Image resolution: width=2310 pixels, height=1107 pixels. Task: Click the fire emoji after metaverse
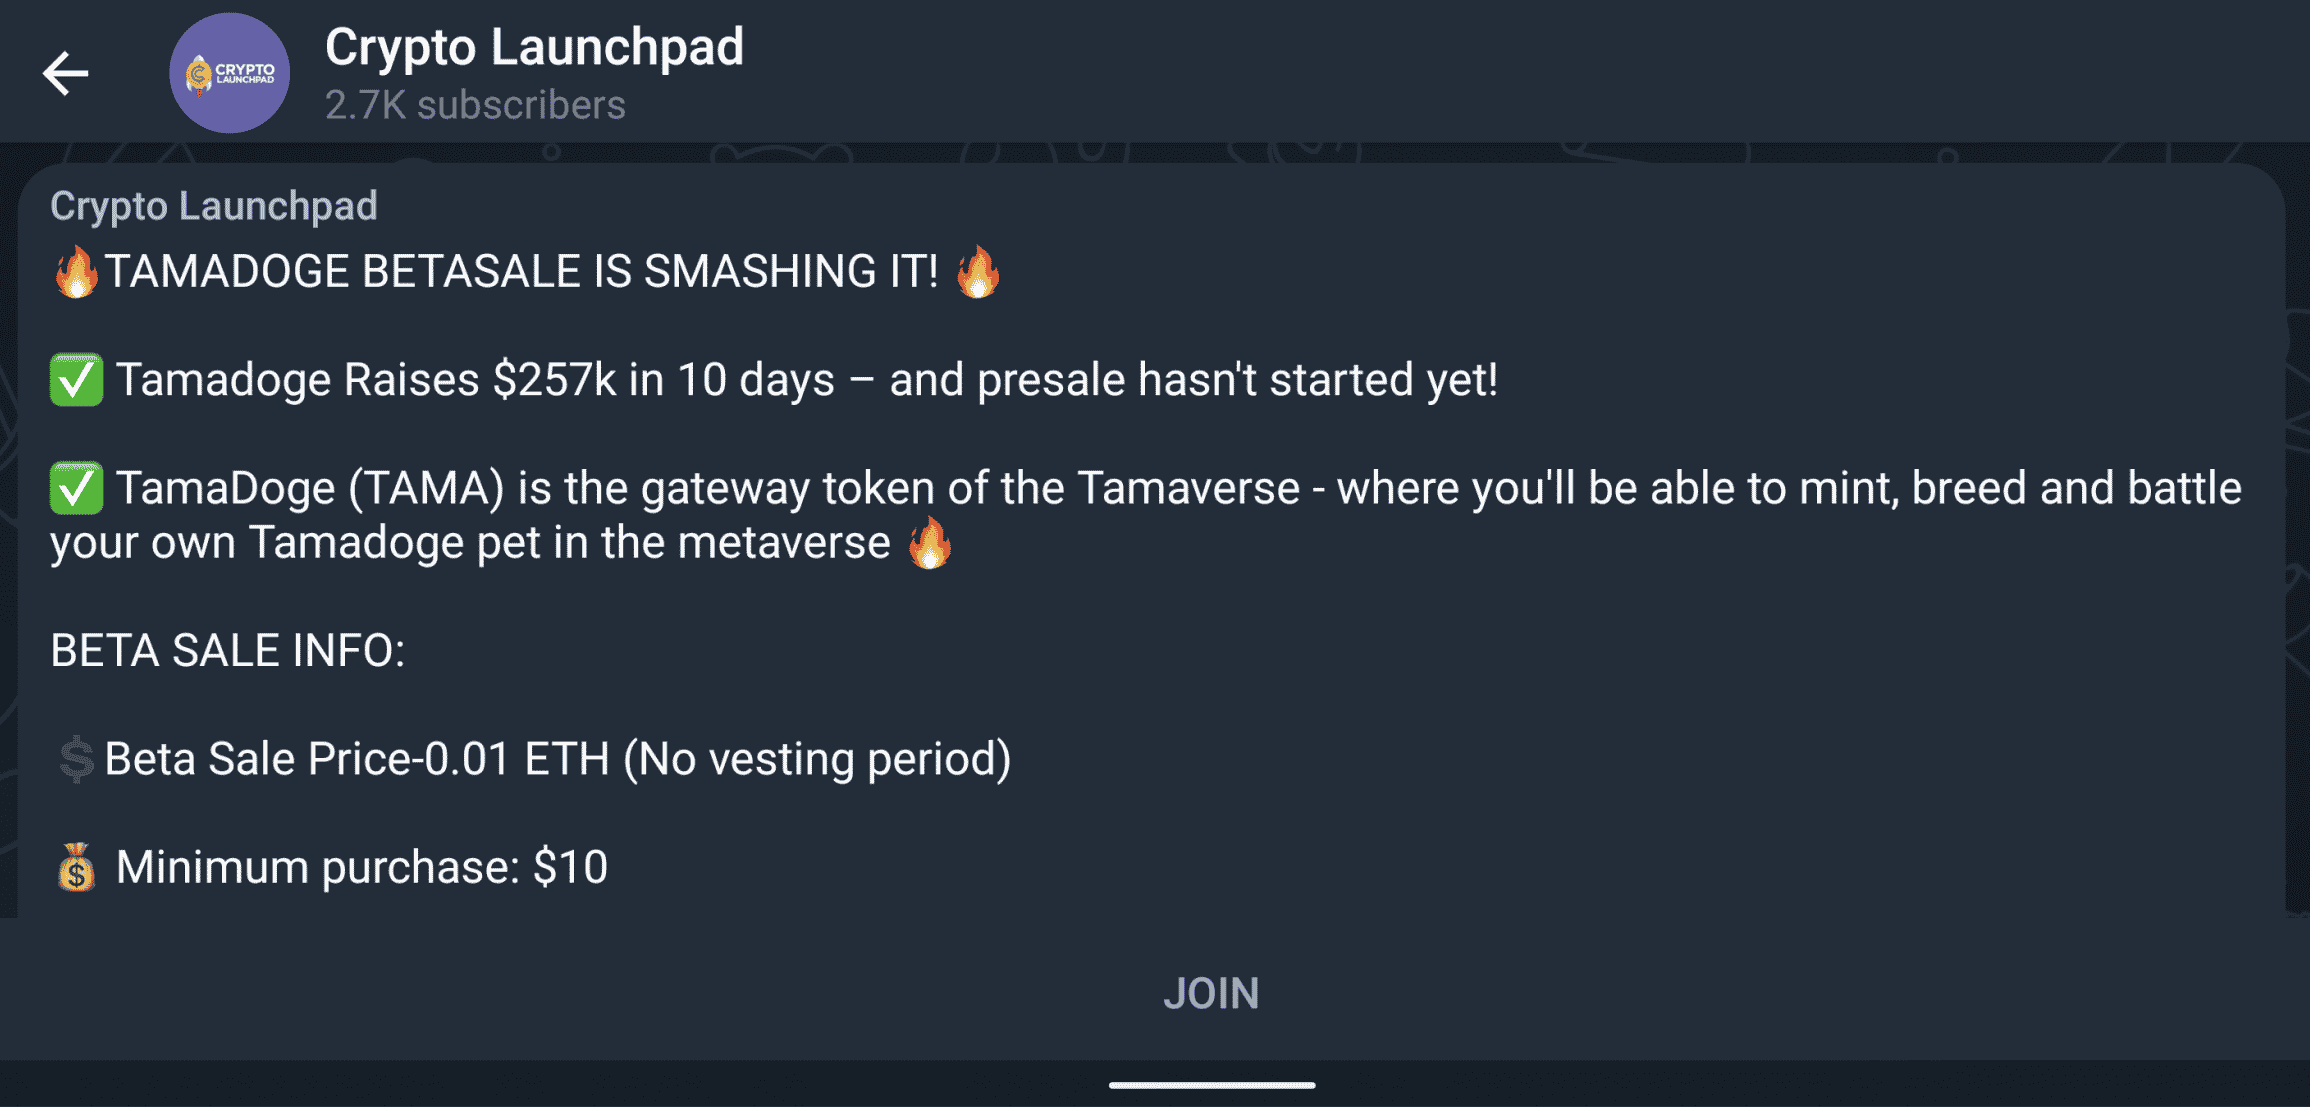click(929, 543)
